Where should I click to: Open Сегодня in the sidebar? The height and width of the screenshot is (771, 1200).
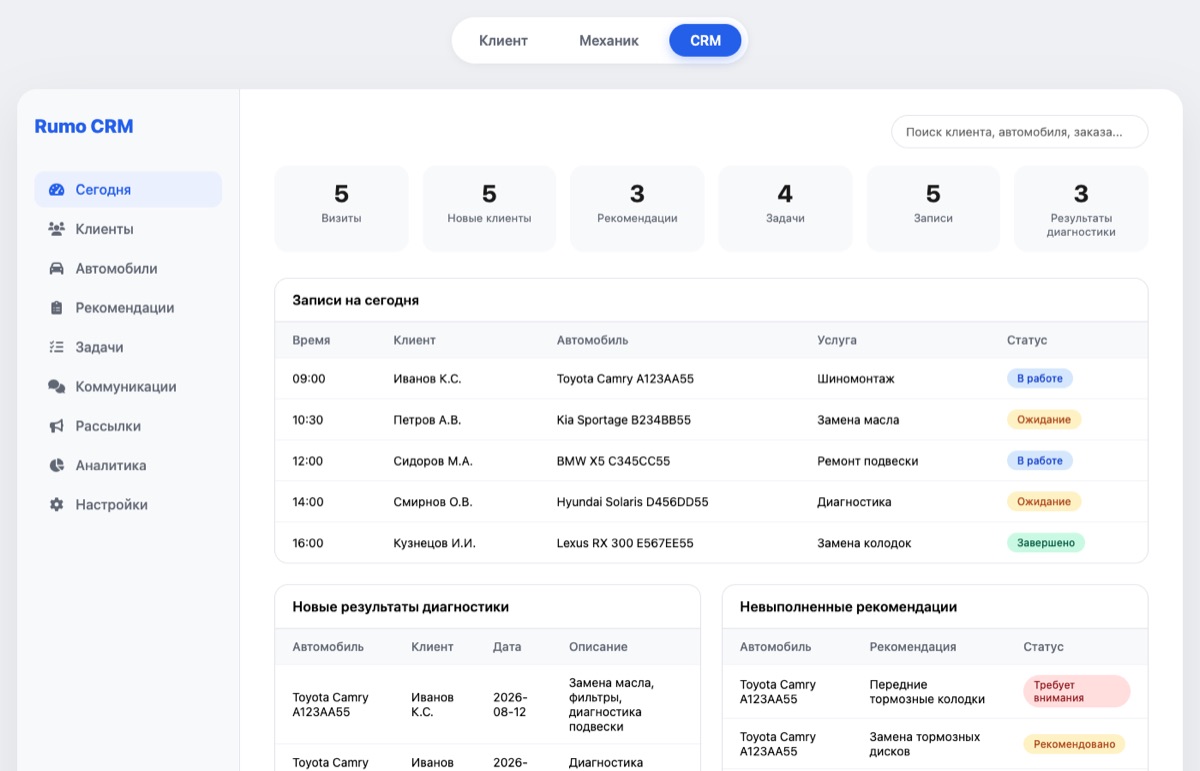(128, 190)
